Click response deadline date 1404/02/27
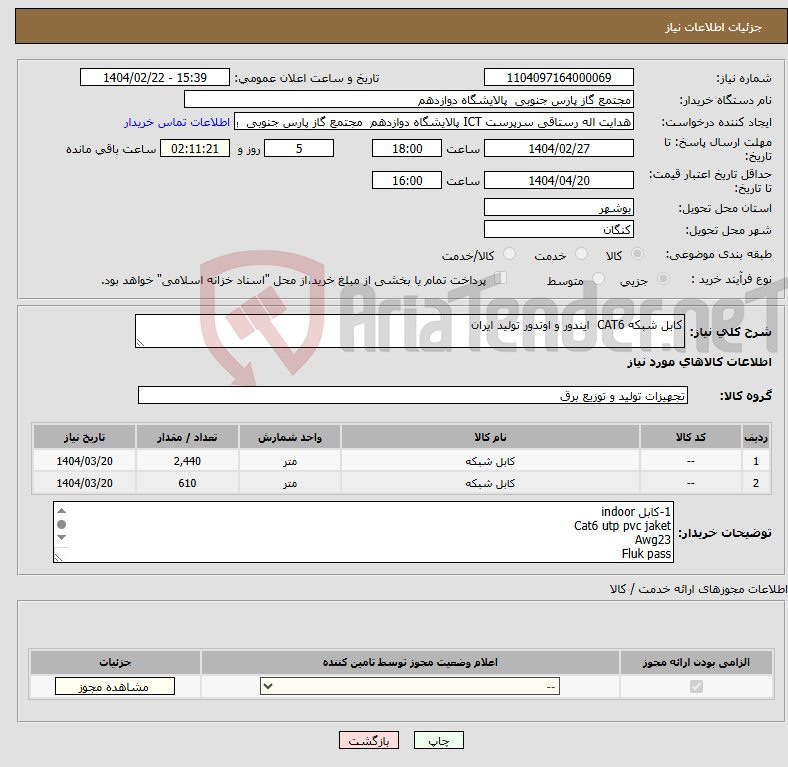This screenshot has width=788, height=767. pos(558,148)
